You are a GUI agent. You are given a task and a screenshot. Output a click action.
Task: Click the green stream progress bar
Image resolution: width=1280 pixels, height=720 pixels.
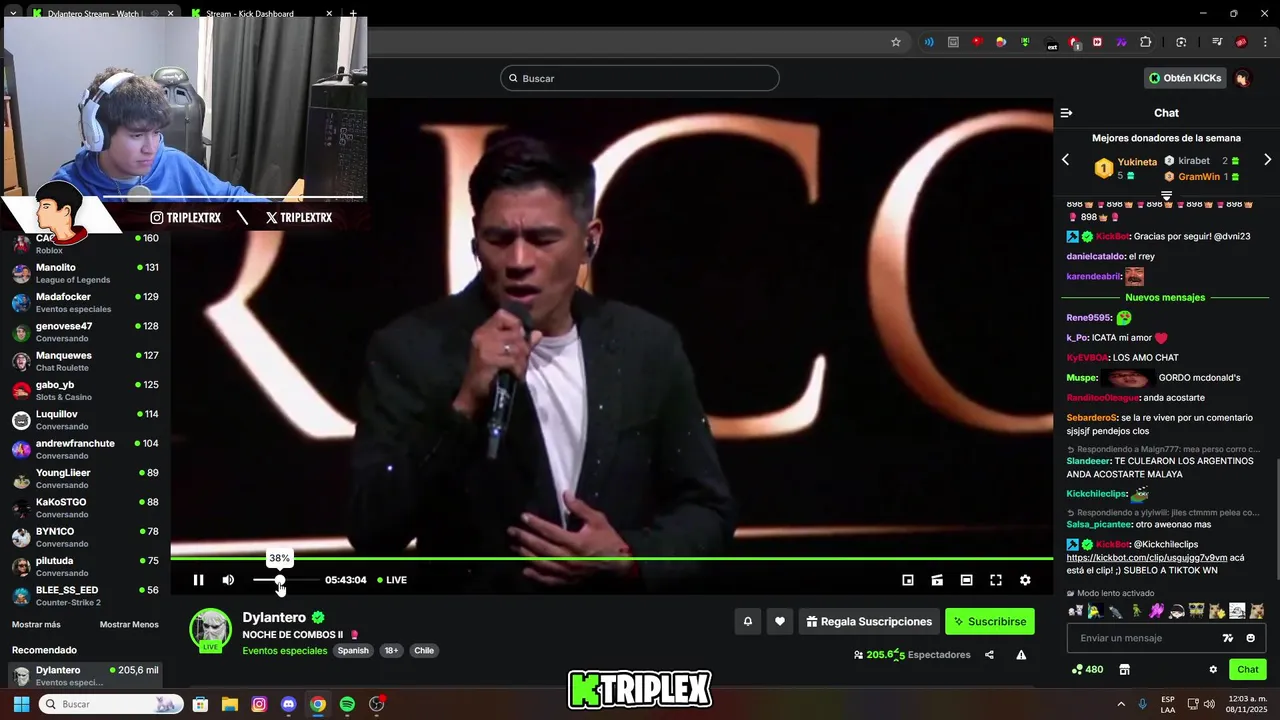611,558
